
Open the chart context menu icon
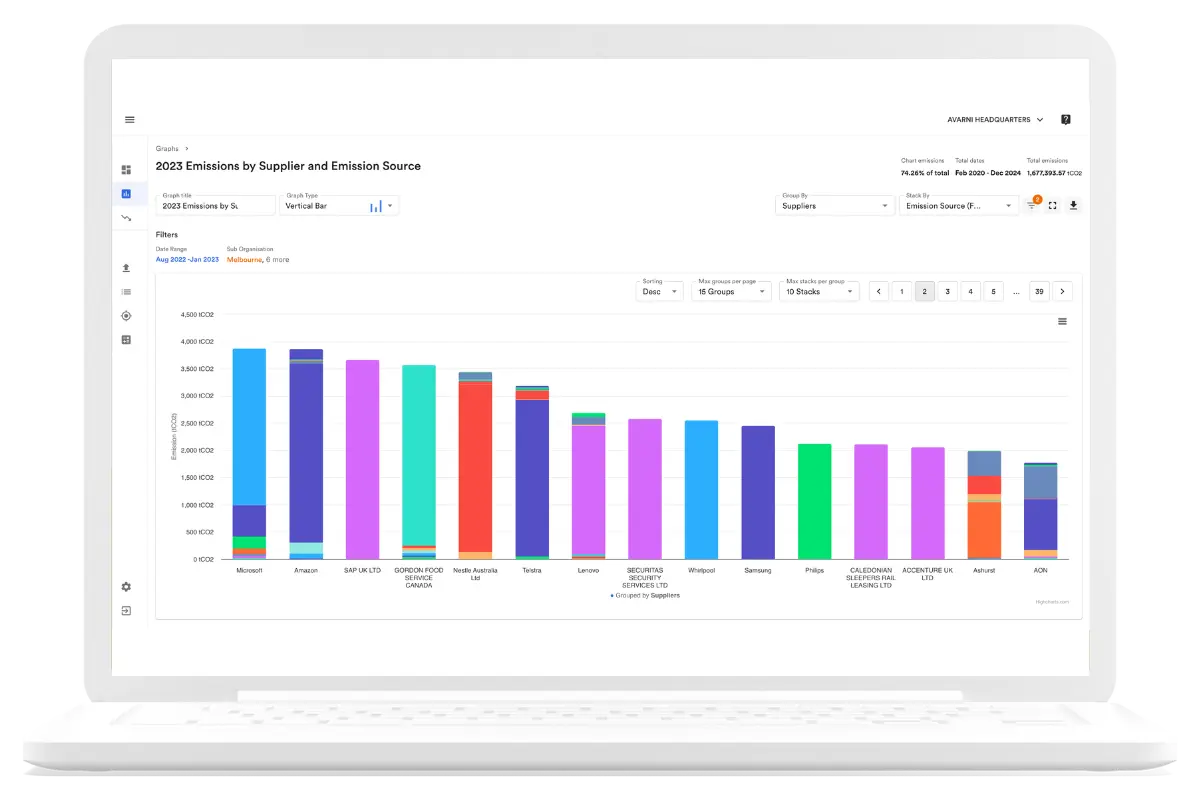click(x=1062, y=321)
